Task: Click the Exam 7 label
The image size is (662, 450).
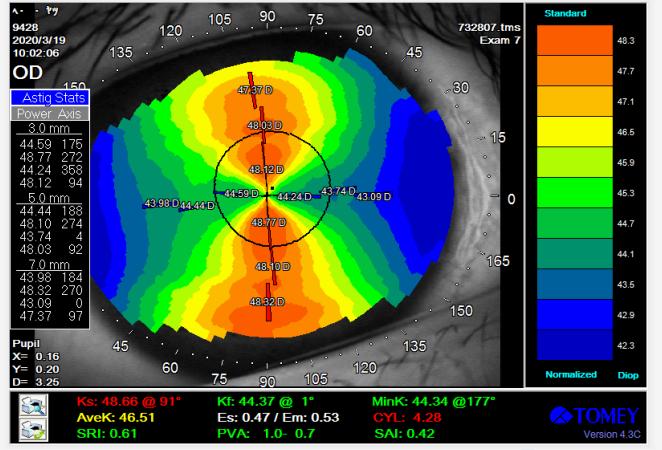Action: pyautogui.click(x=500, y=41)
